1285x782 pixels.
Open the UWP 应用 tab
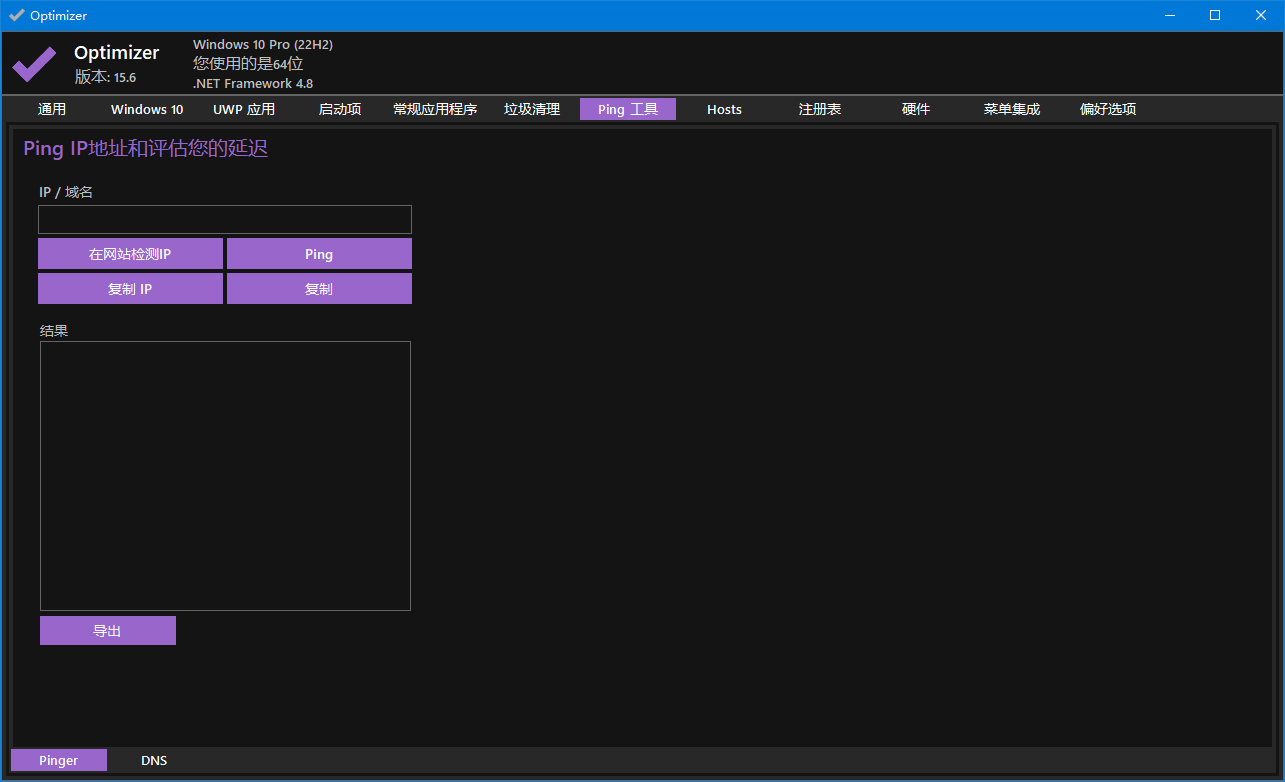244,109
